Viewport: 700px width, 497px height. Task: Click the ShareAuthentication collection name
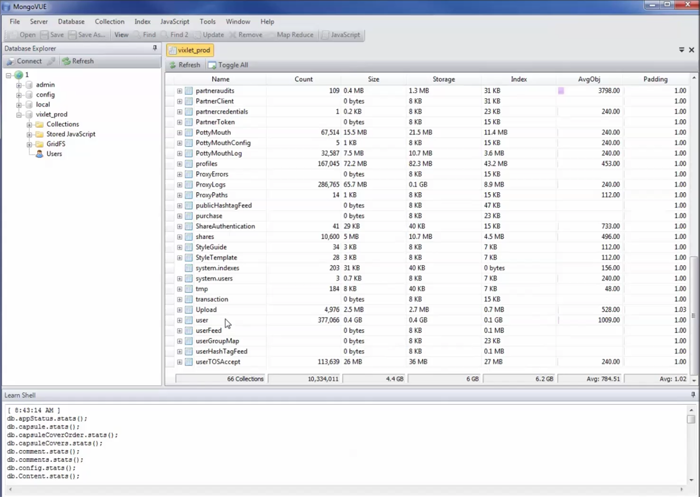225,226
